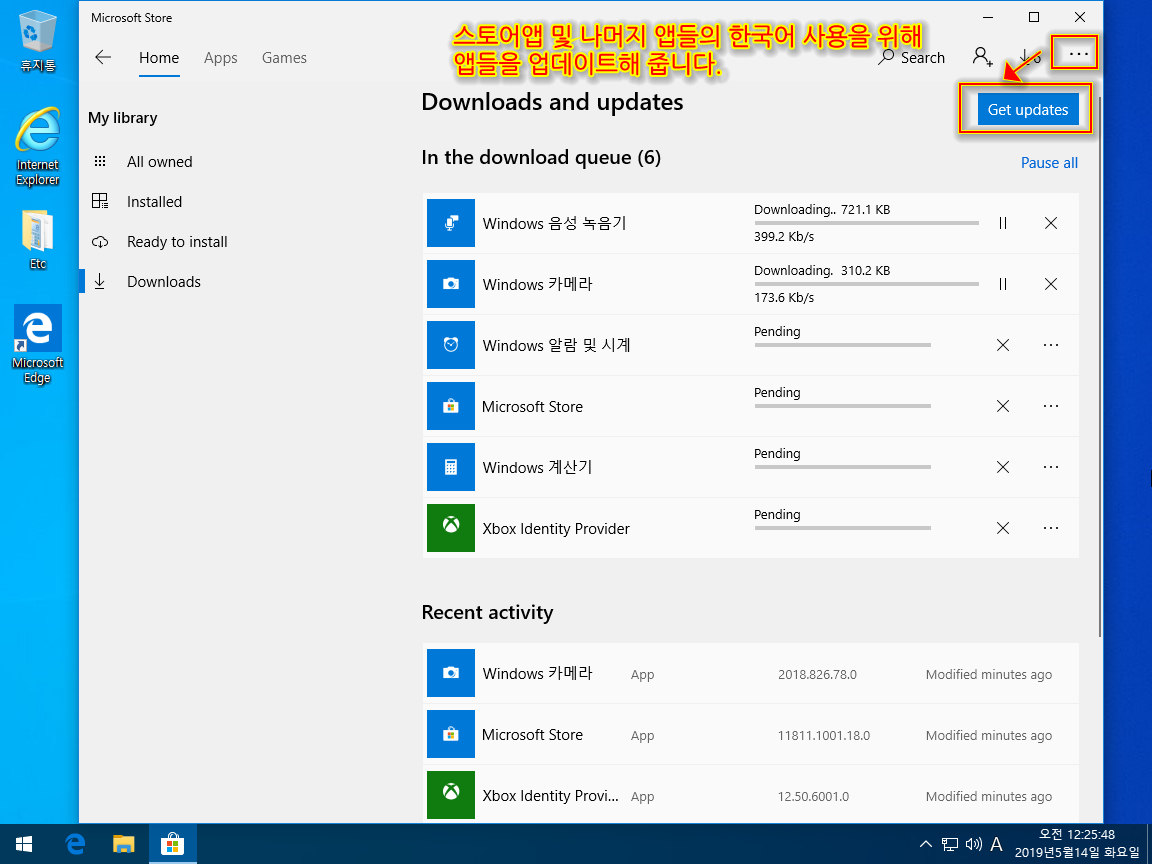Click the Microsoft Store row in download queue

tap(751, 406)
